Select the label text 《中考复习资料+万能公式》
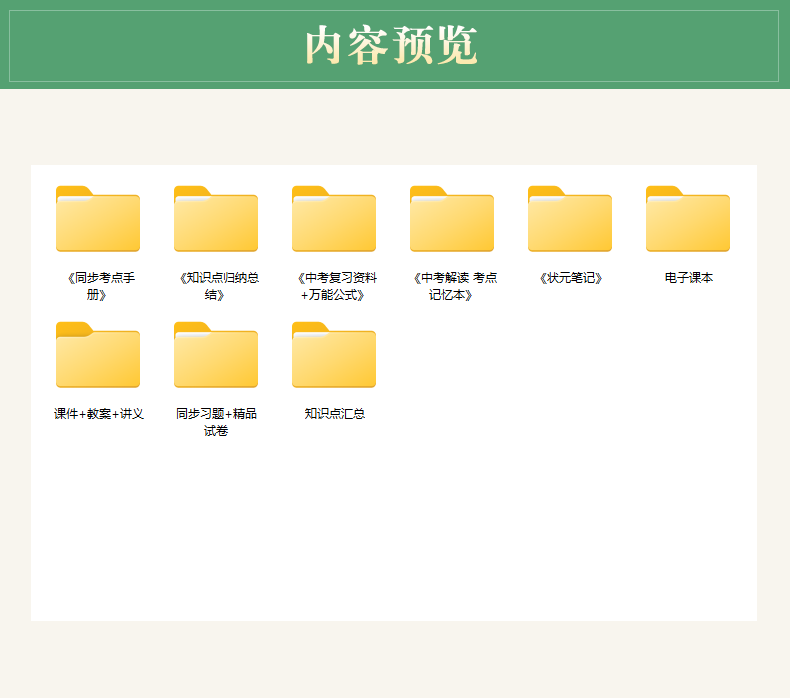 pos(337,286)
